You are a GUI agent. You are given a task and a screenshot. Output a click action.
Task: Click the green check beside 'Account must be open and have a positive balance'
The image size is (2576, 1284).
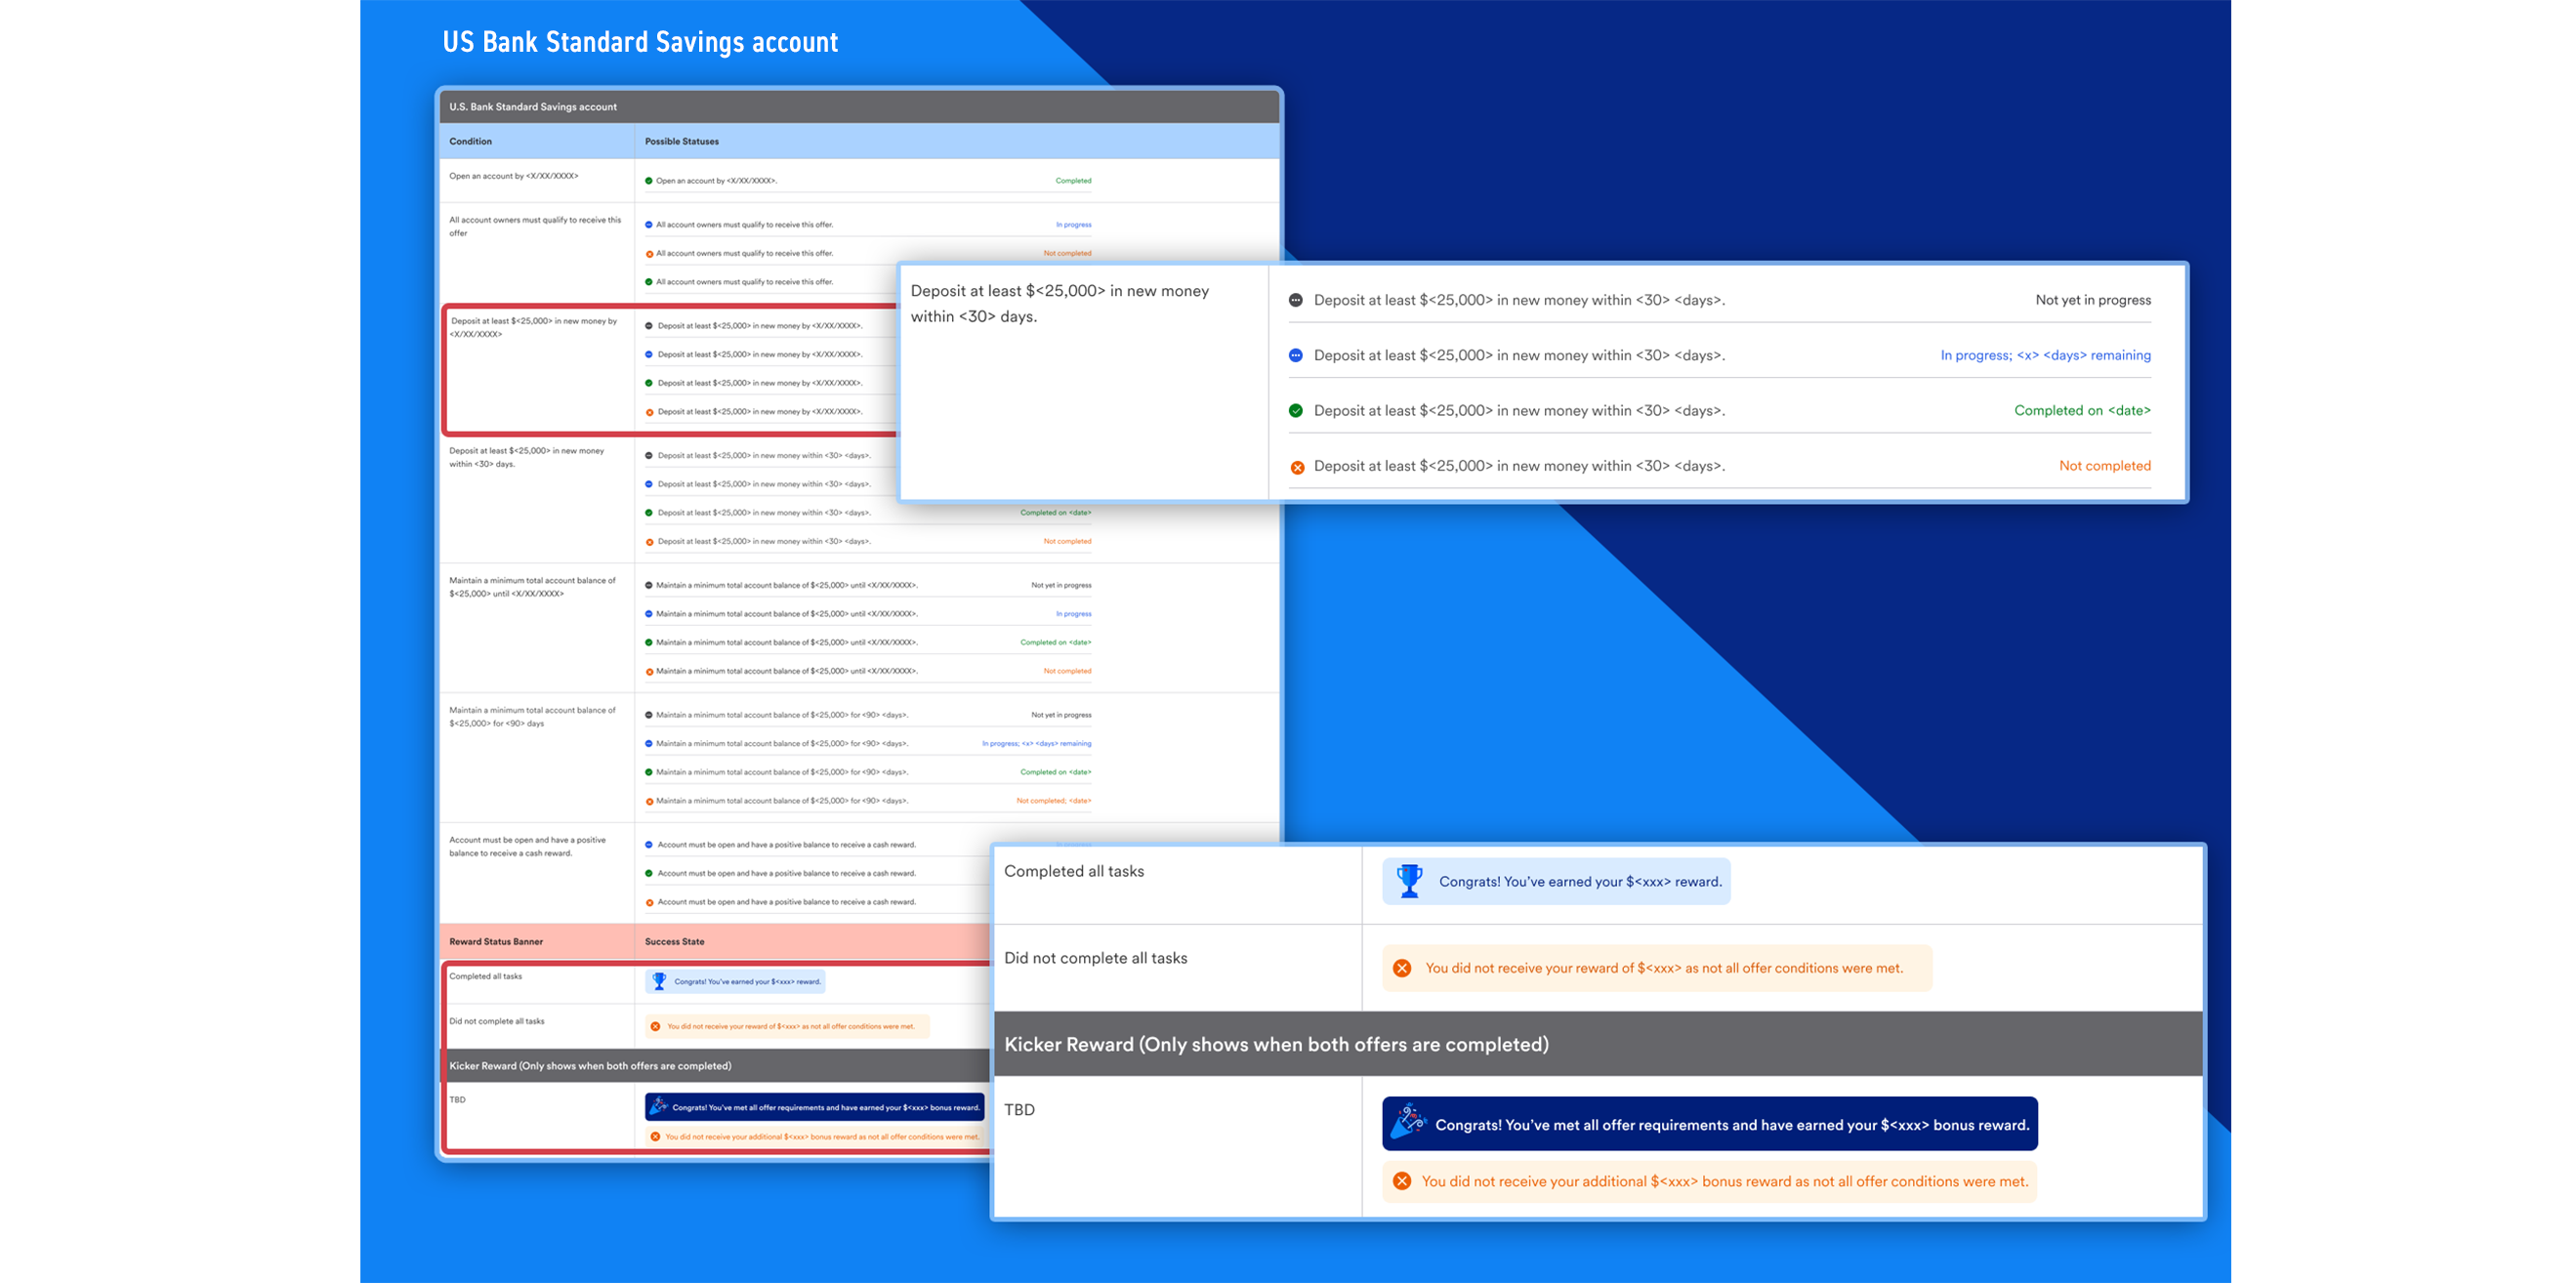coord(649,874)
